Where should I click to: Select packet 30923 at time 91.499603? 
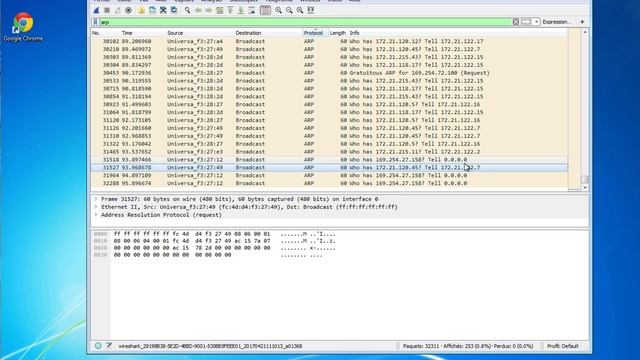[x=329, y=104]
